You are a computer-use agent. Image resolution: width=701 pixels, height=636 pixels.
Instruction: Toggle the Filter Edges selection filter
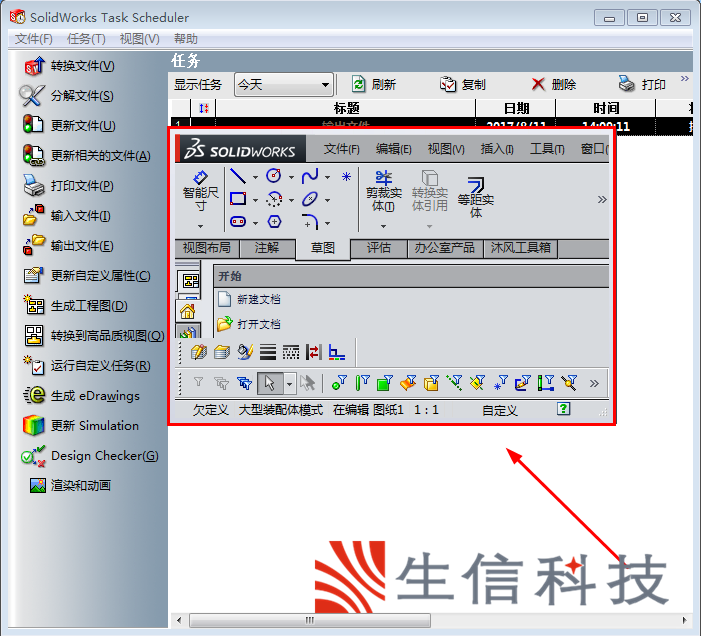tap(362, 383)
